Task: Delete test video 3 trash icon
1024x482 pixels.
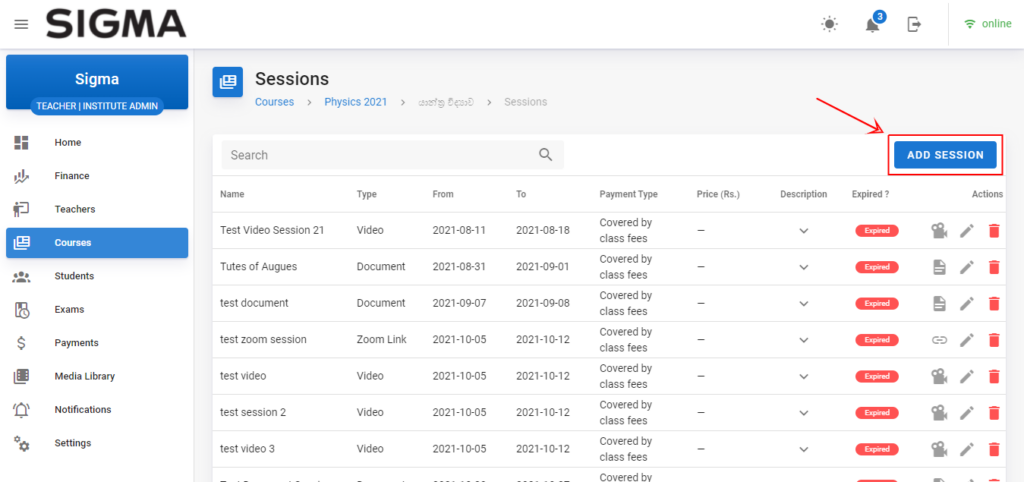Action: (x=994, y=450)
